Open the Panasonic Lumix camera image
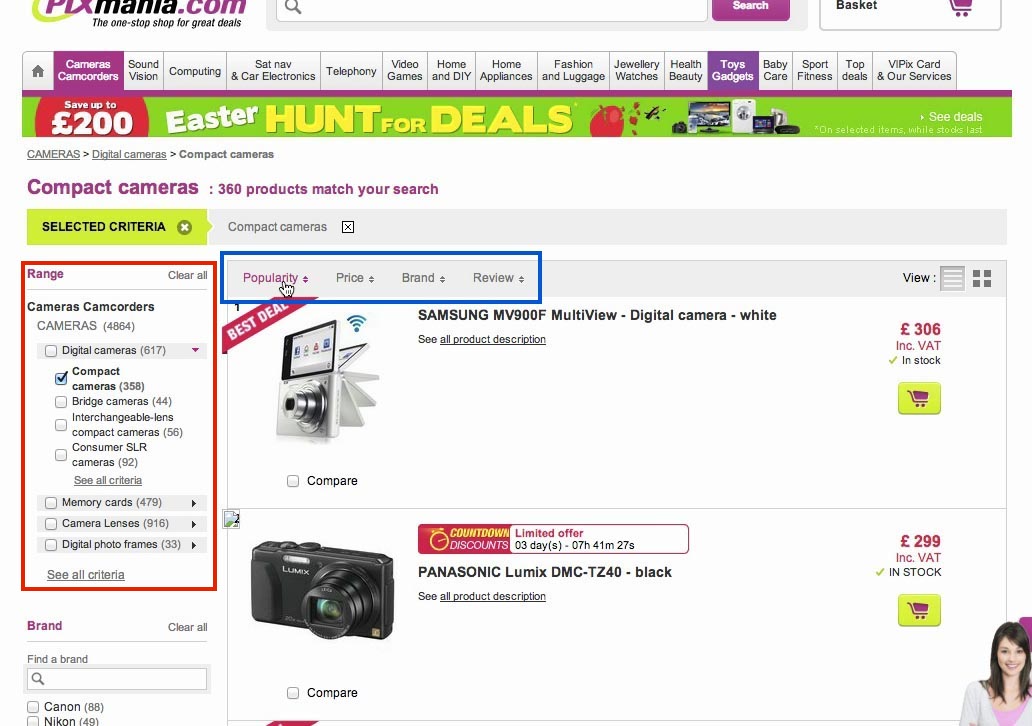 click(x=322, y=590)
